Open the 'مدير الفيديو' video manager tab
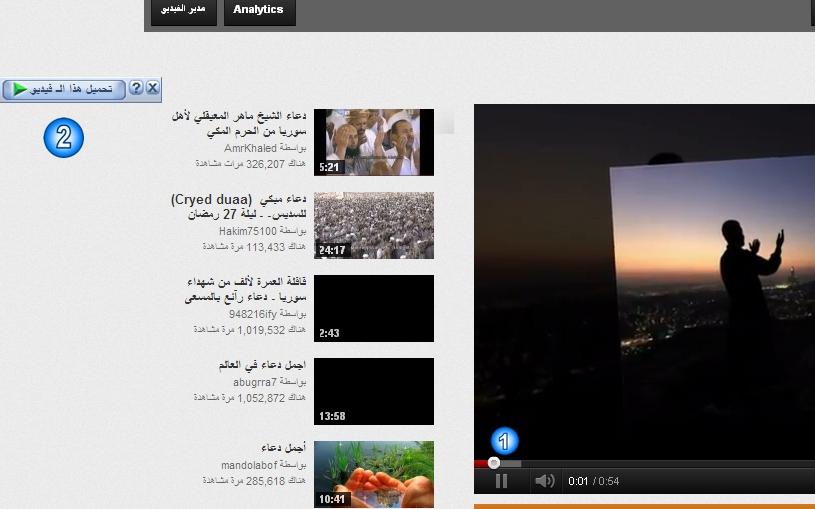The height and width of the screenshot is (509, 815). (x=183, y=10)
